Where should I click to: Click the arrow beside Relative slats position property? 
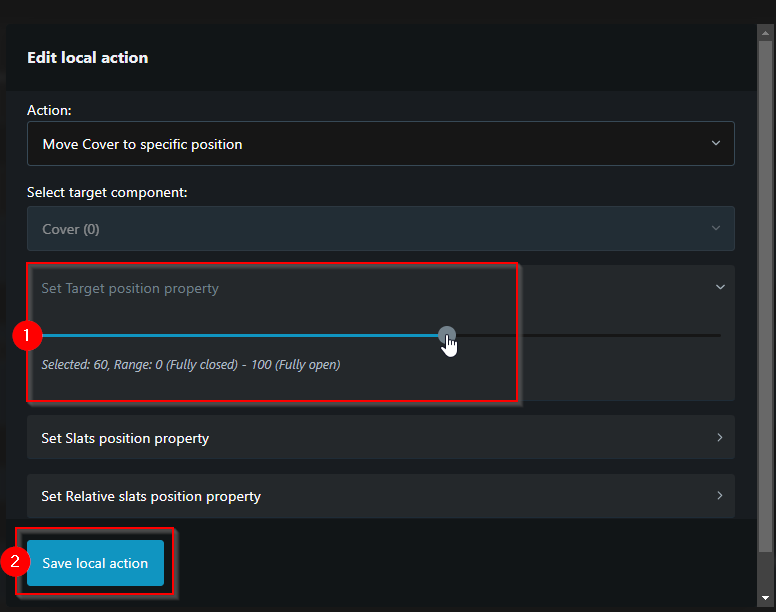[x=720, y=496]
